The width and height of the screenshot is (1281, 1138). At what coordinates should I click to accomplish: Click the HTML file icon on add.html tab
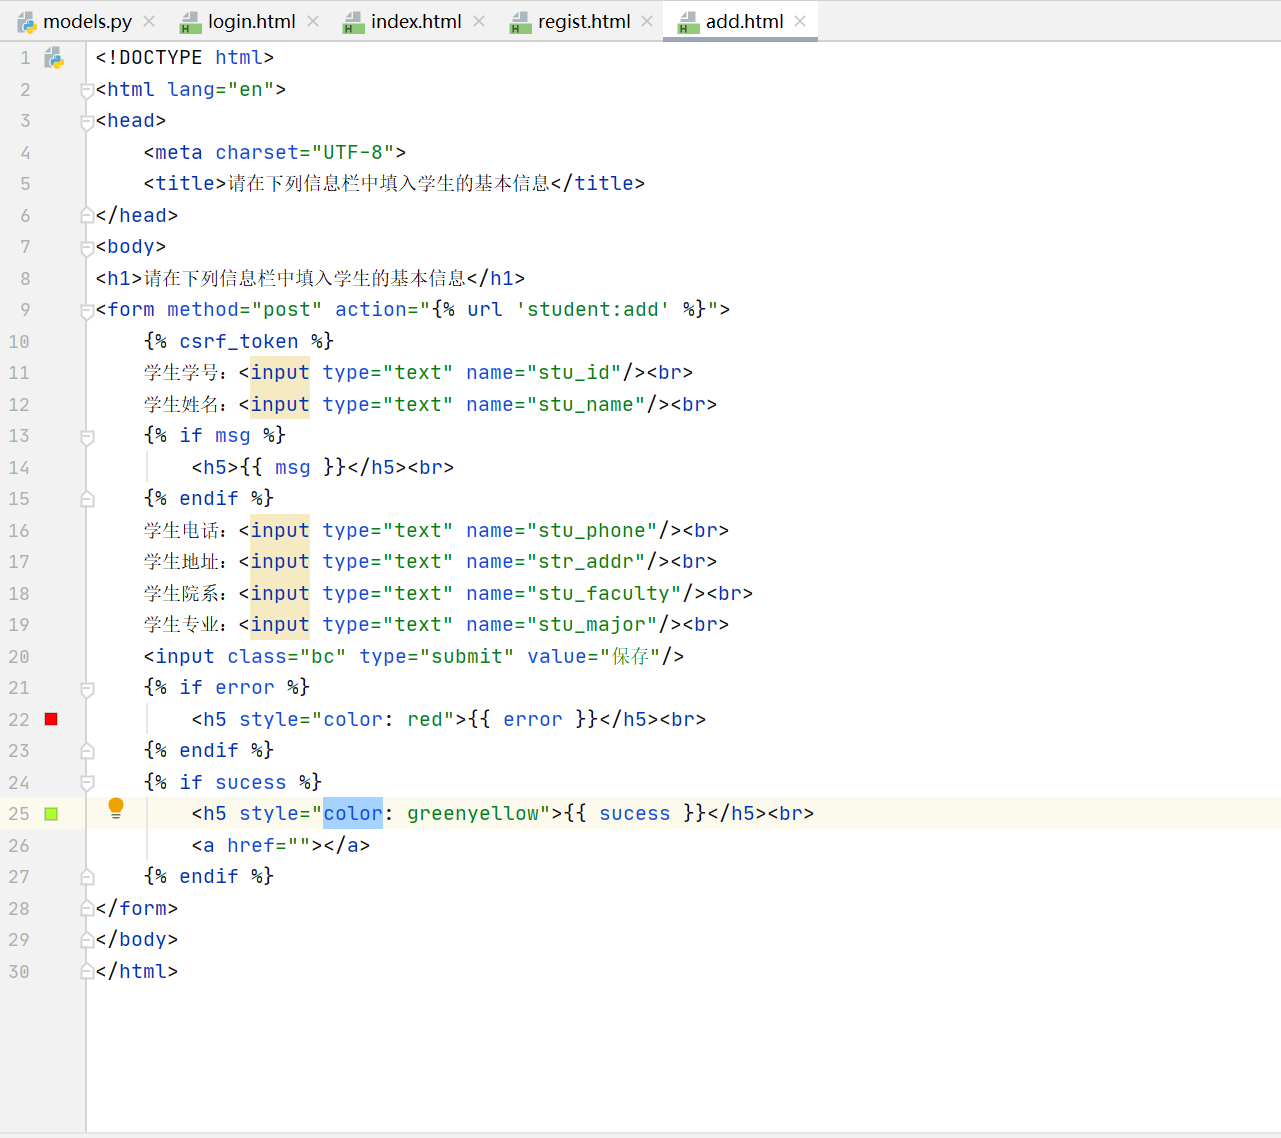688,22
